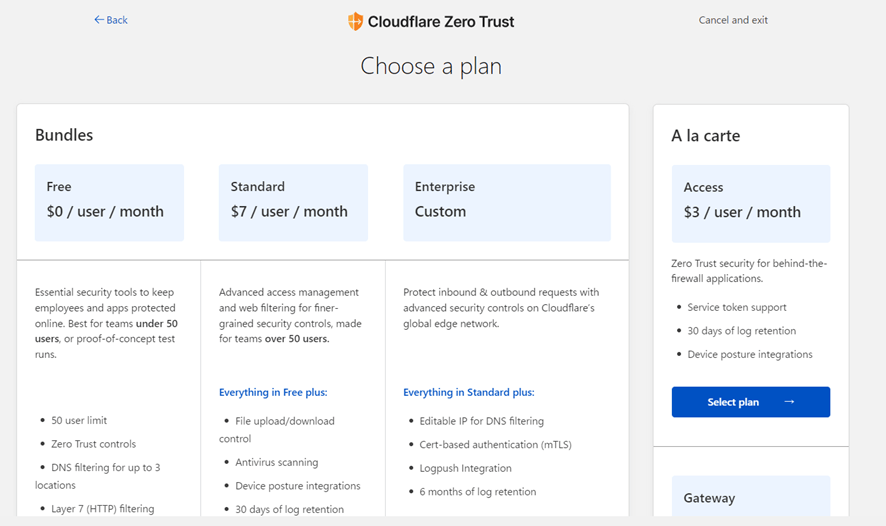This screenshot has height=526, width=886.
Task: Click the Service token support item
Action: pos(736,307)
